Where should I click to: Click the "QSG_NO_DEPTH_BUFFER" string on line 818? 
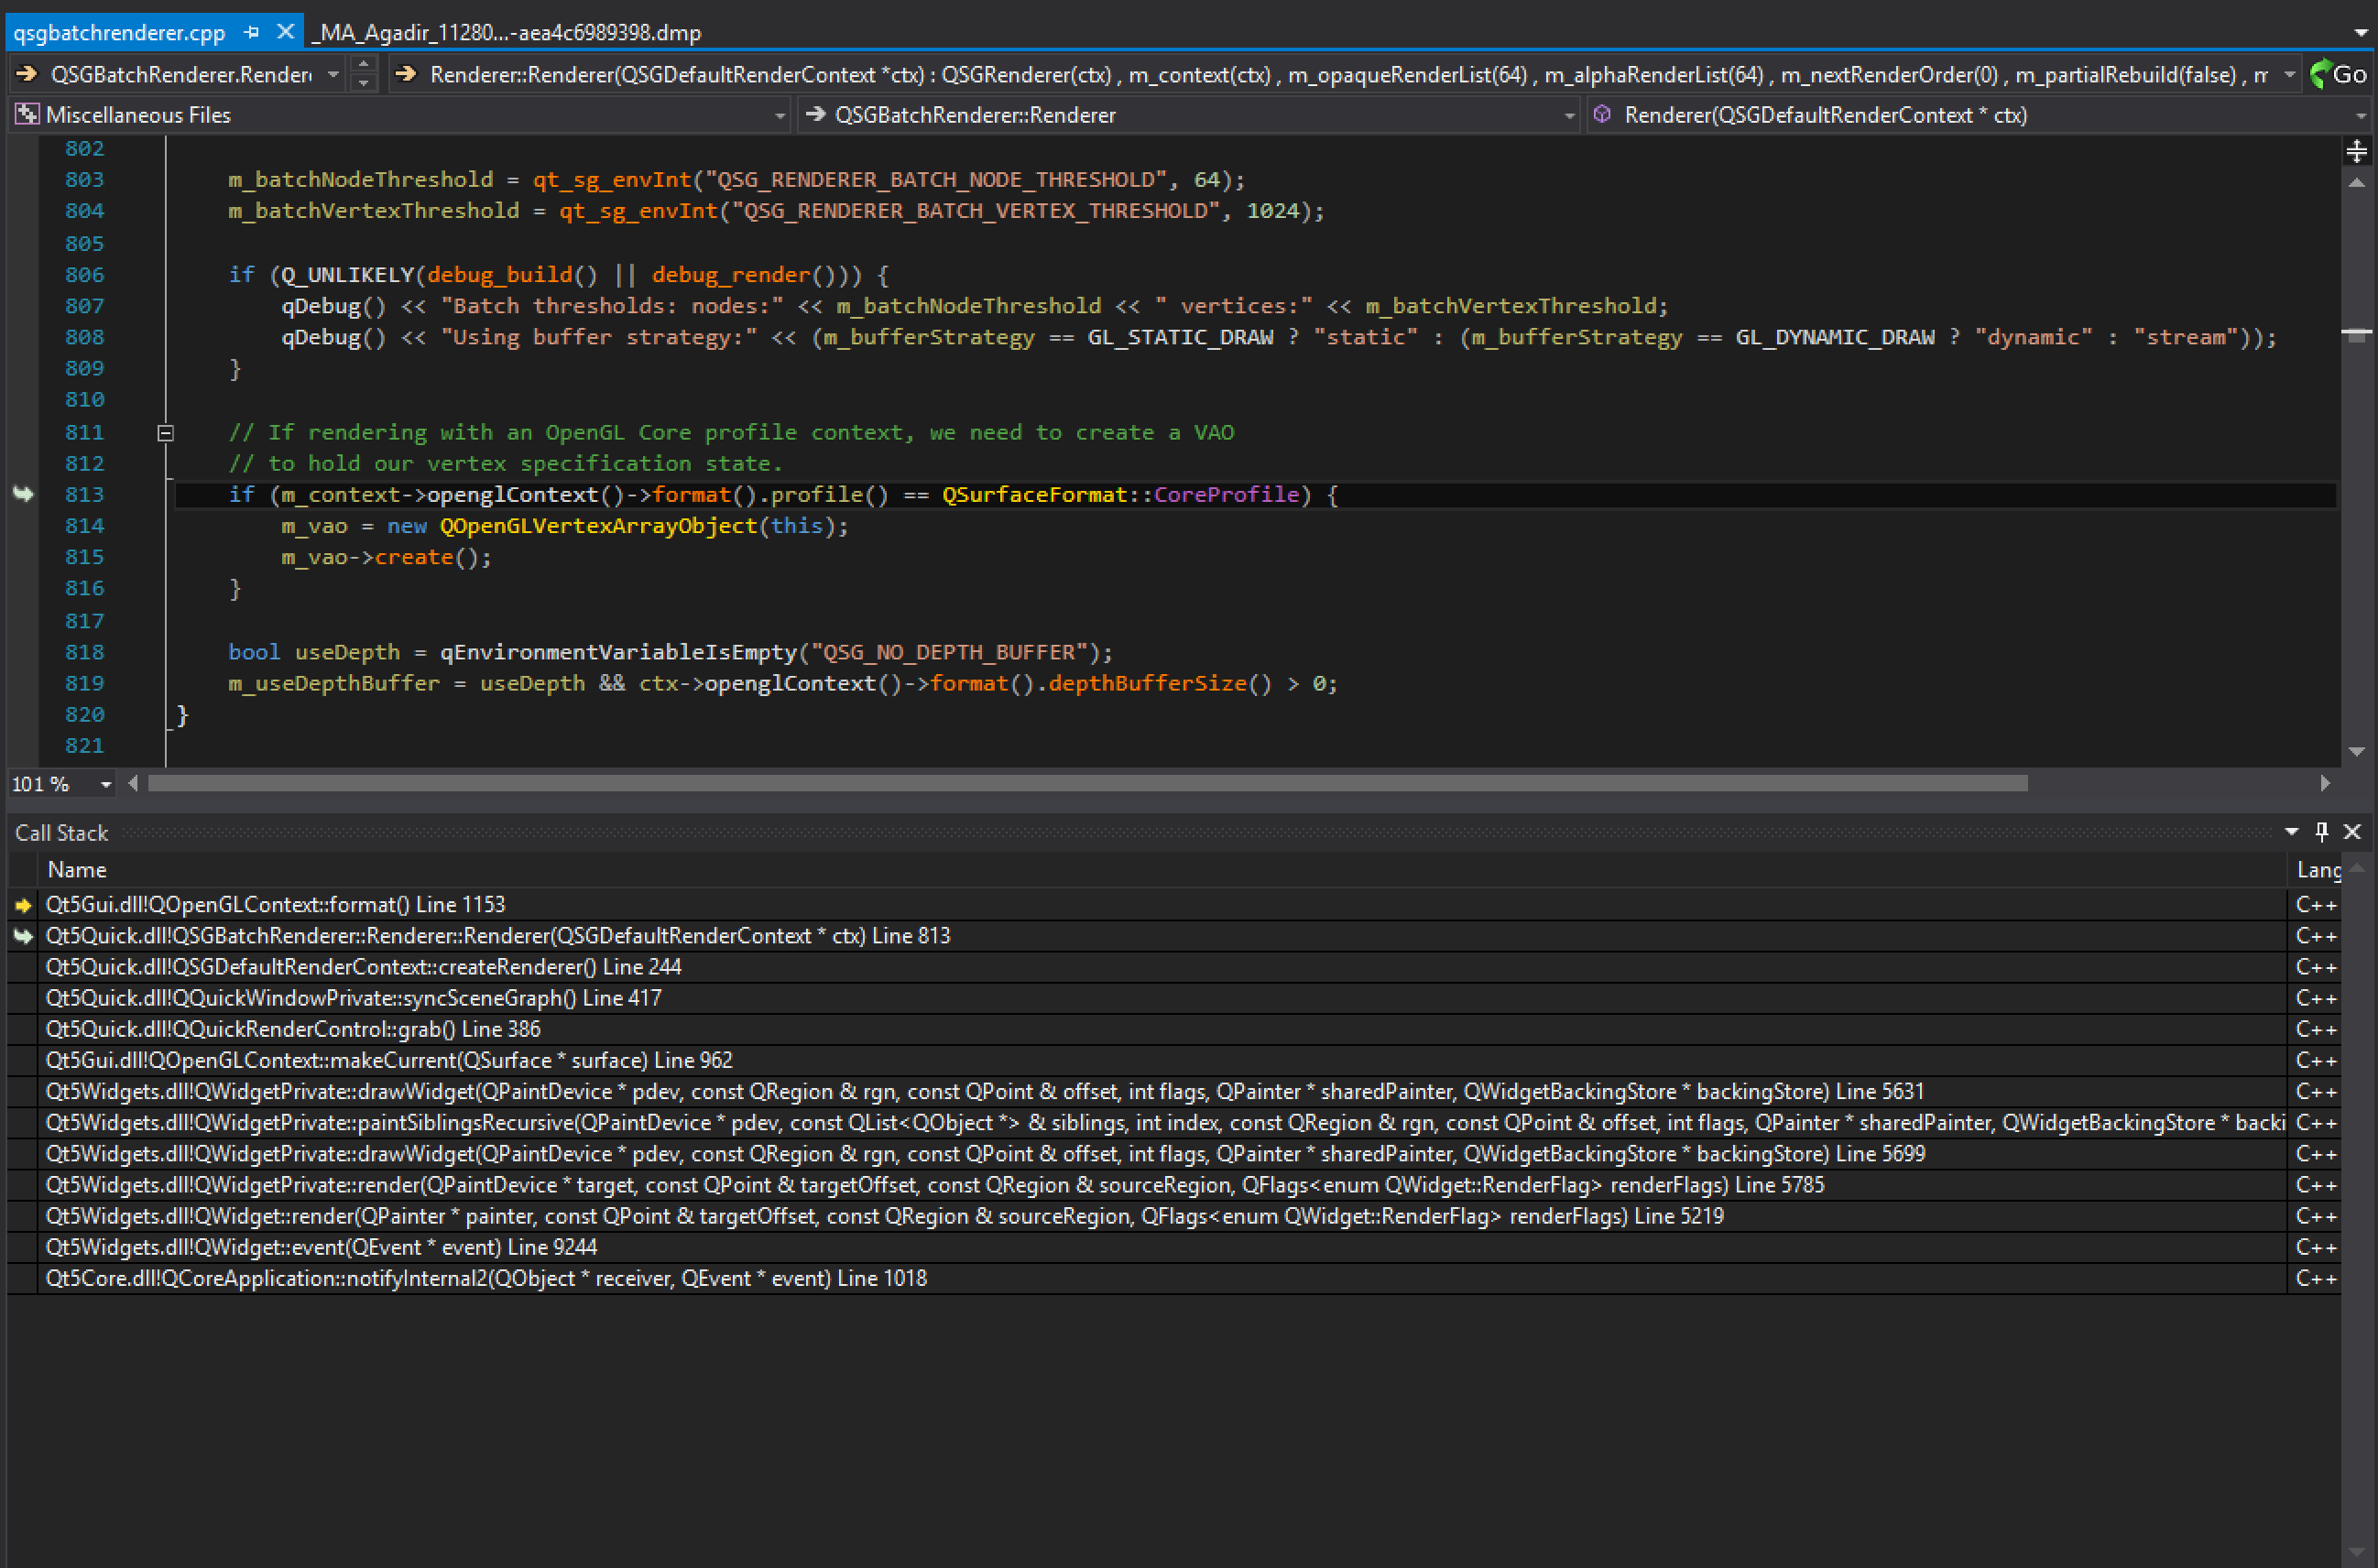tap(949, 652)
